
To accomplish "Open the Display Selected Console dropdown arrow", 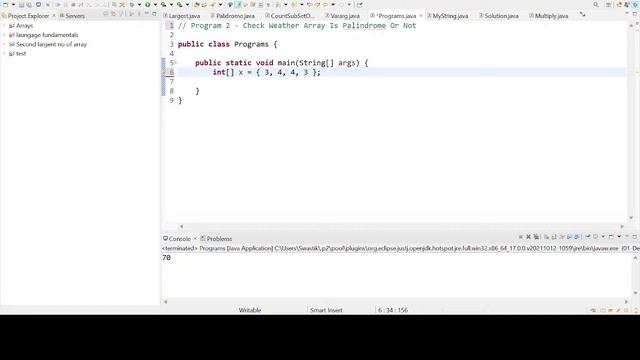I will click(x=603, y=237).
